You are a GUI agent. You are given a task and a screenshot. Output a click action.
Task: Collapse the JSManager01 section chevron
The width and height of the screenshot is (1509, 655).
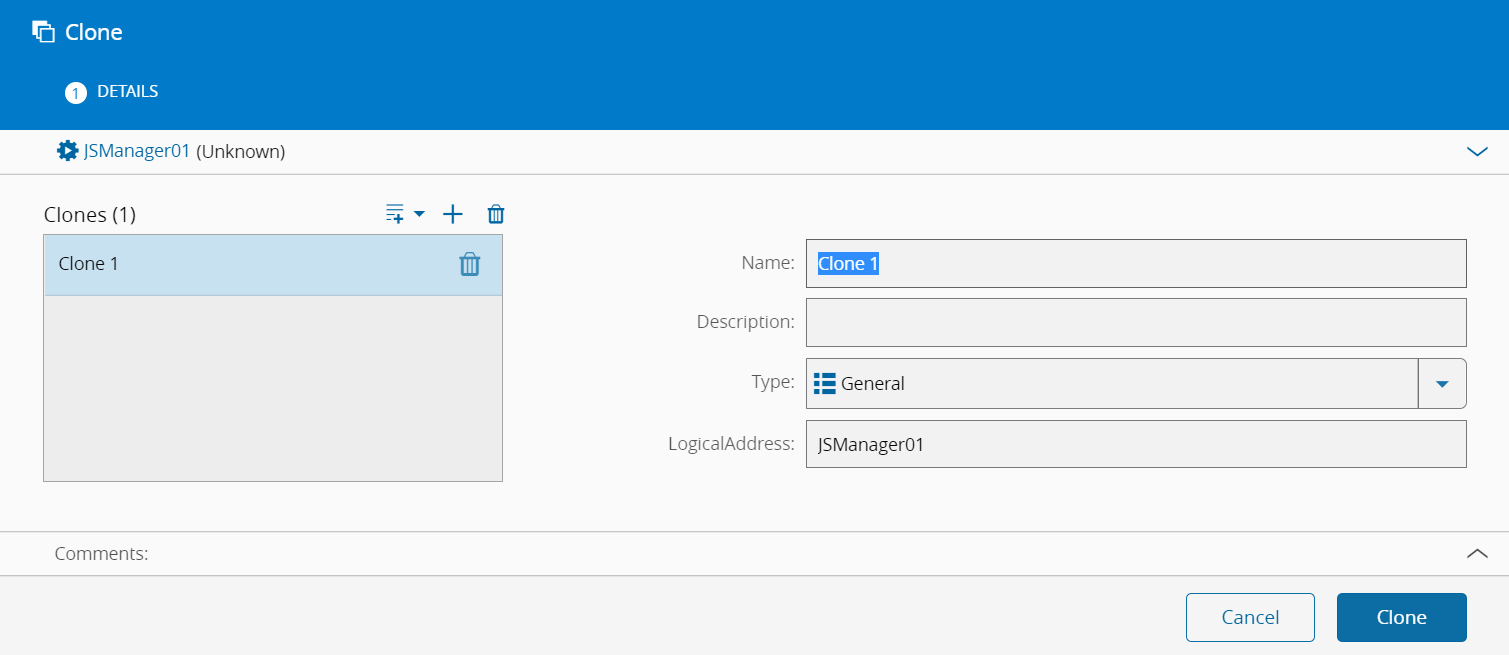(x=1476, y=152)
